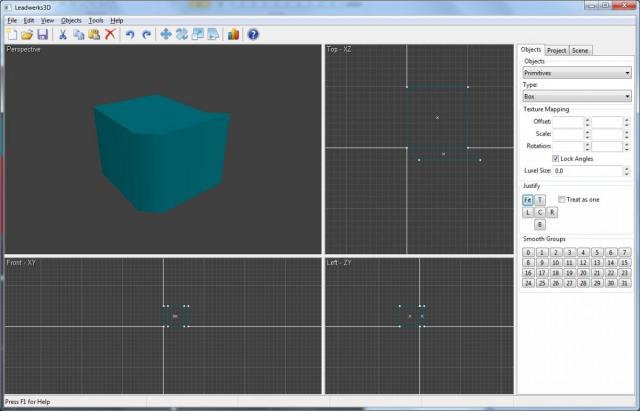Toggle the Fit justify button
This screenshot has width=640, height=411.
527,200
